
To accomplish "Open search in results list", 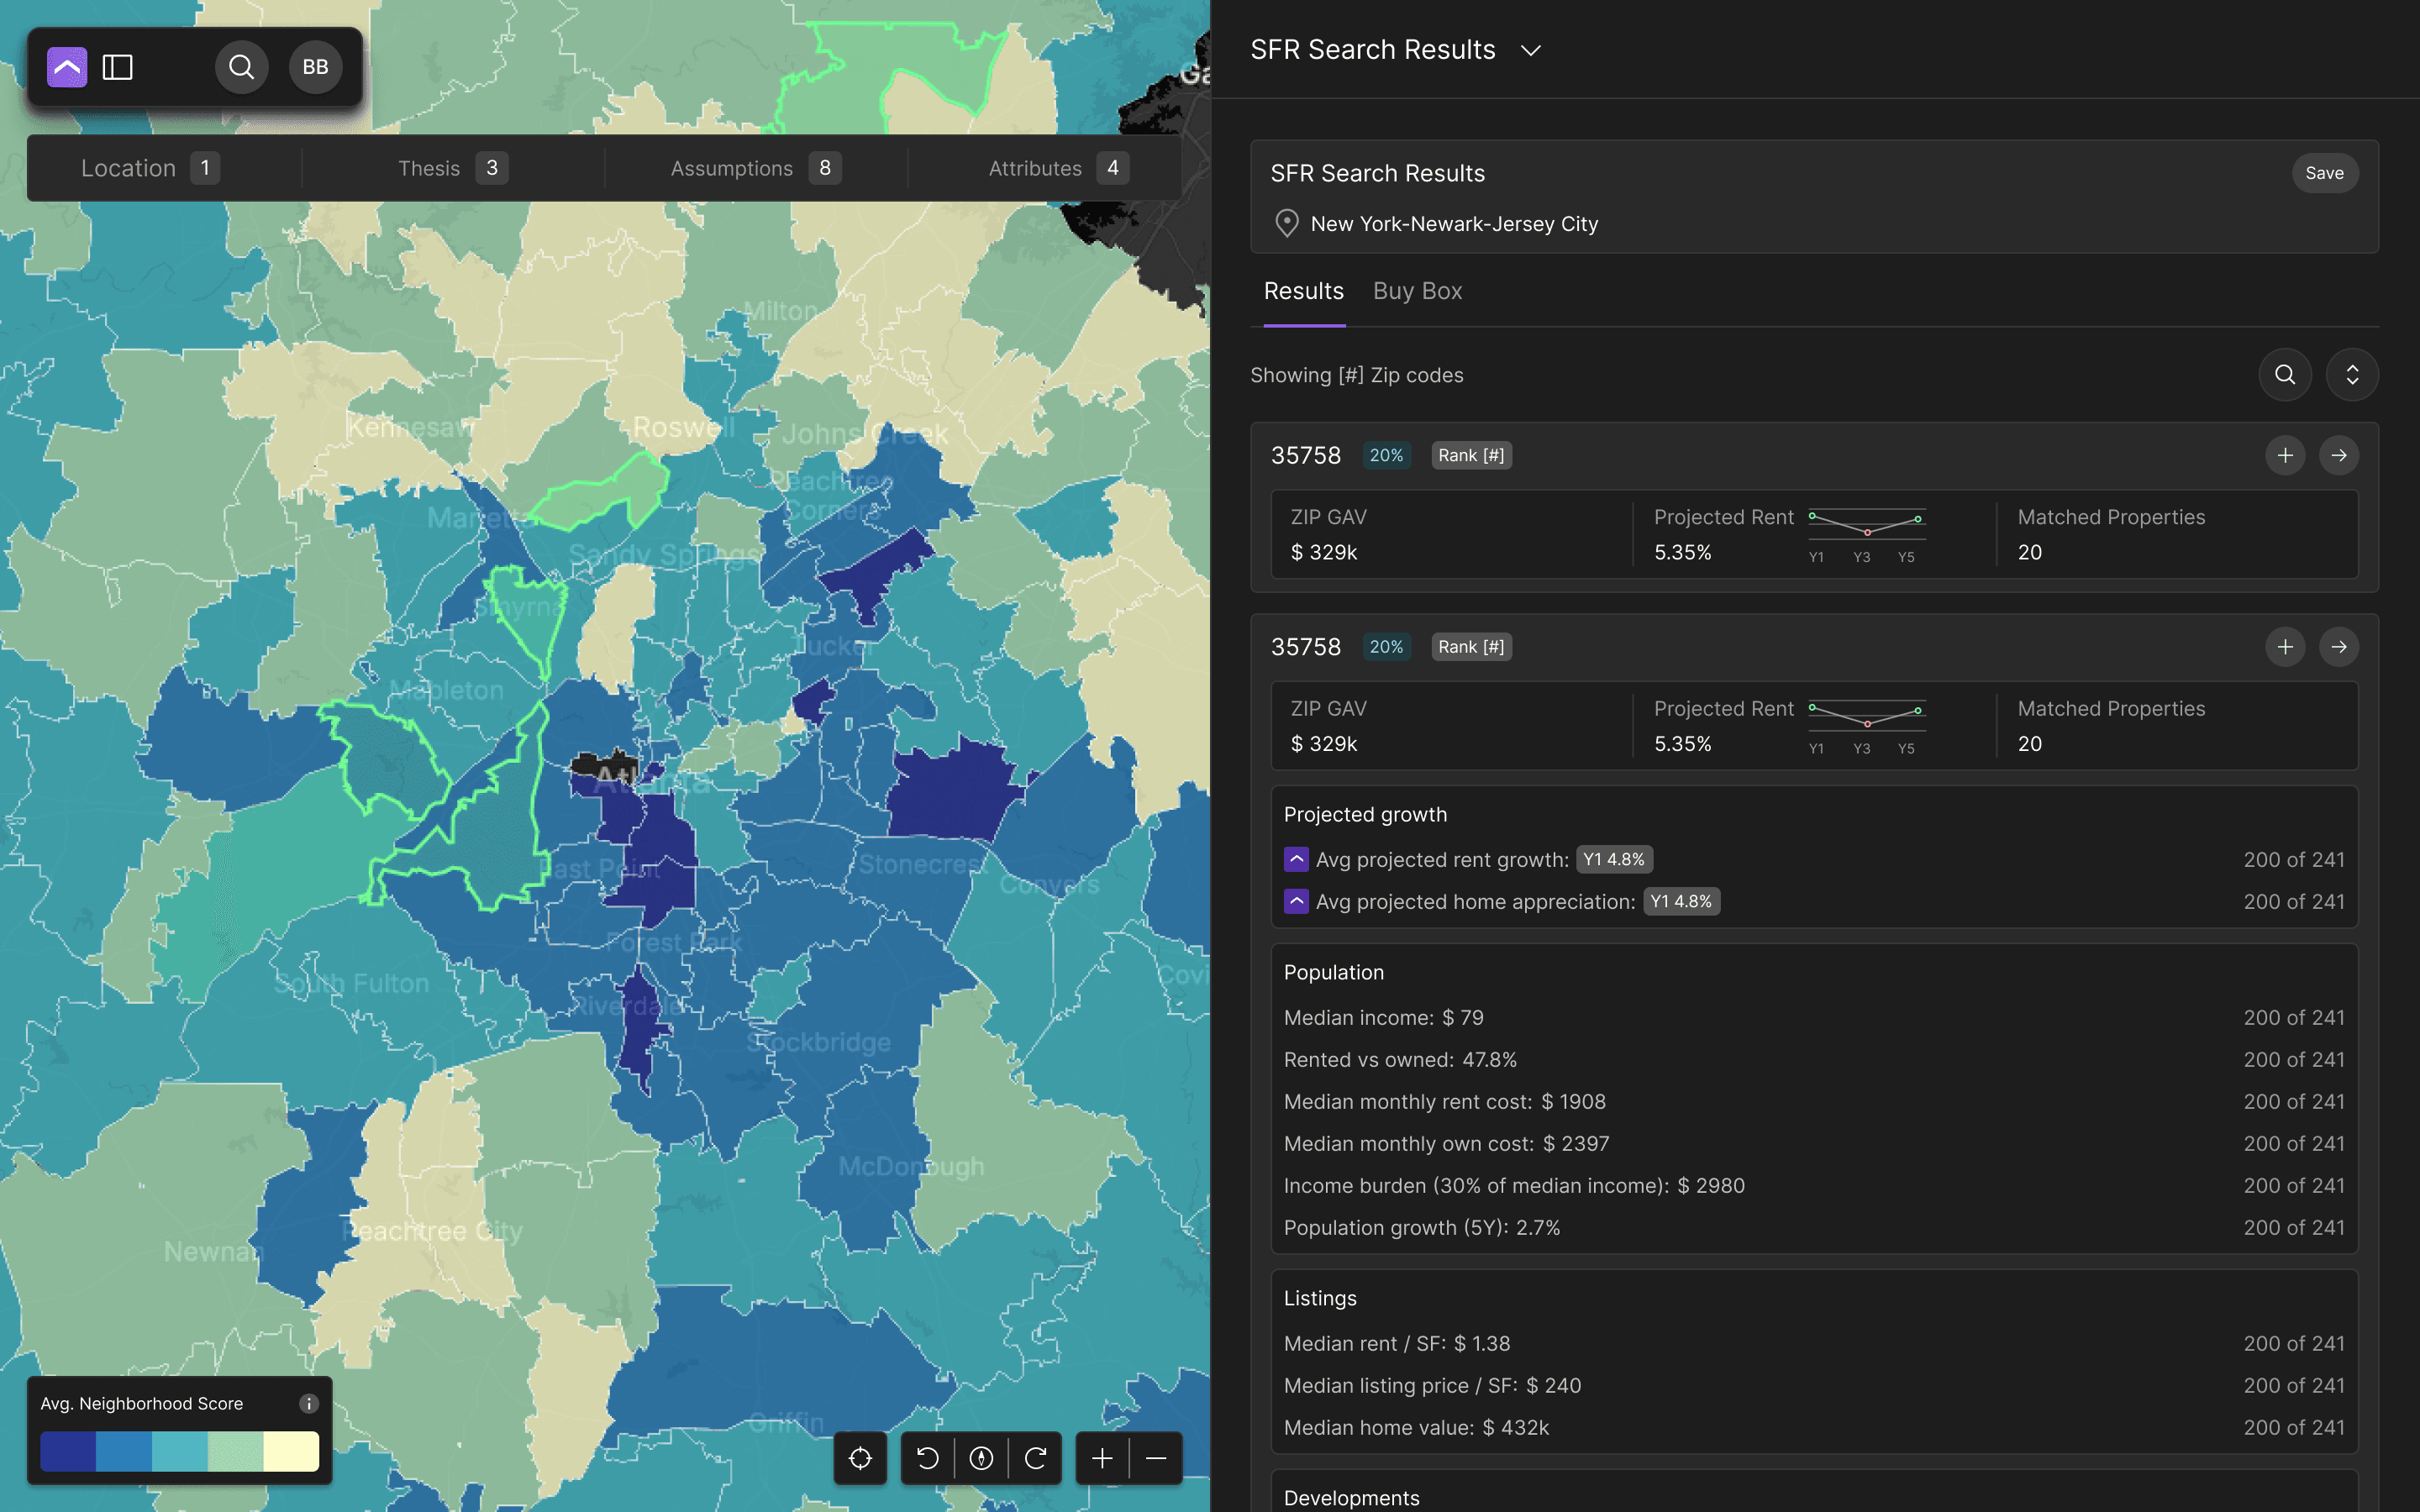I will (x=2285, y=375).
